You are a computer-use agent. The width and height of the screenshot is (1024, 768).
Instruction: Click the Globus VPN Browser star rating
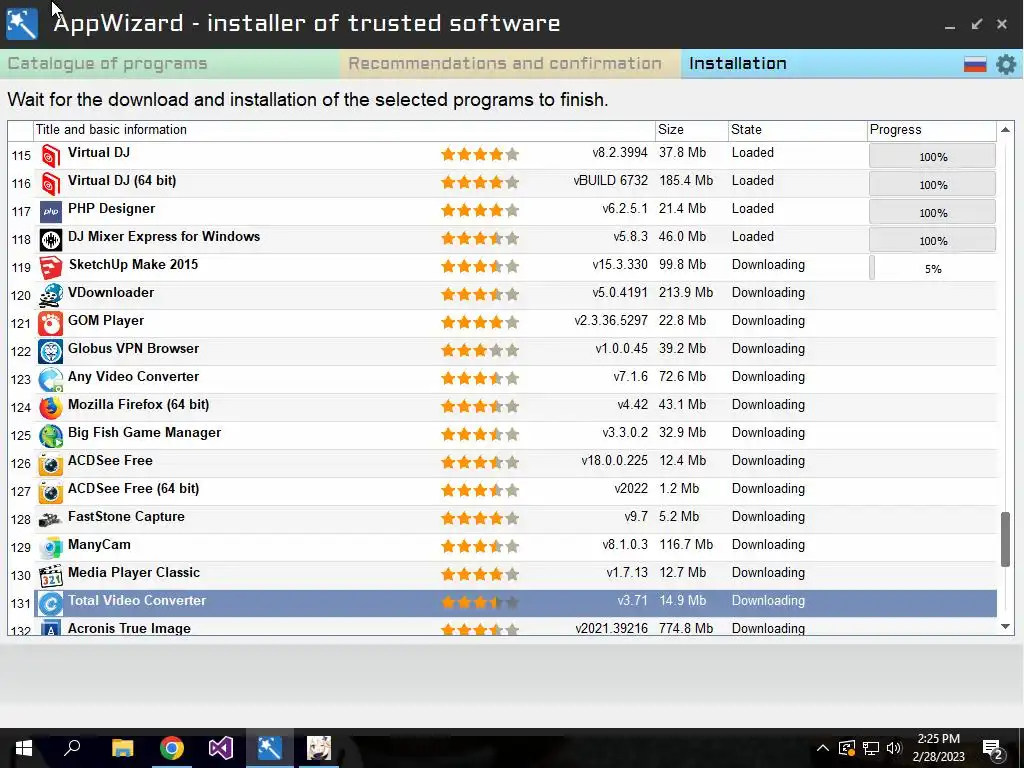coord(480,350)
